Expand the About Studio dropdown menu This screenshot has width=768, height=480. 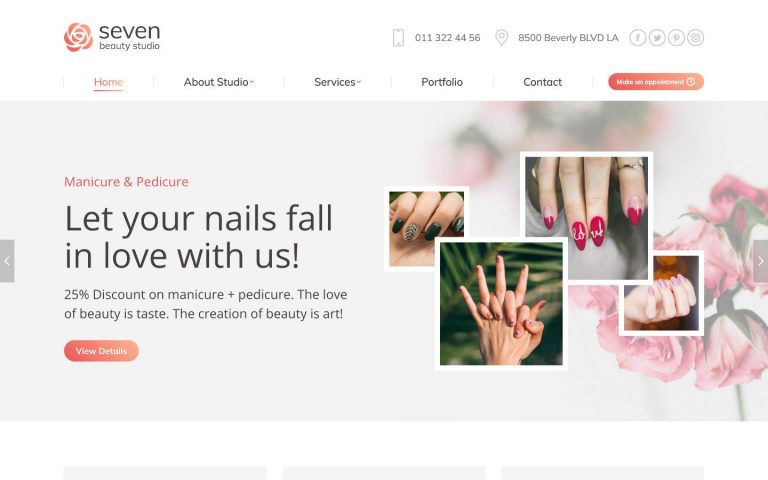click(x=218, y=82)
